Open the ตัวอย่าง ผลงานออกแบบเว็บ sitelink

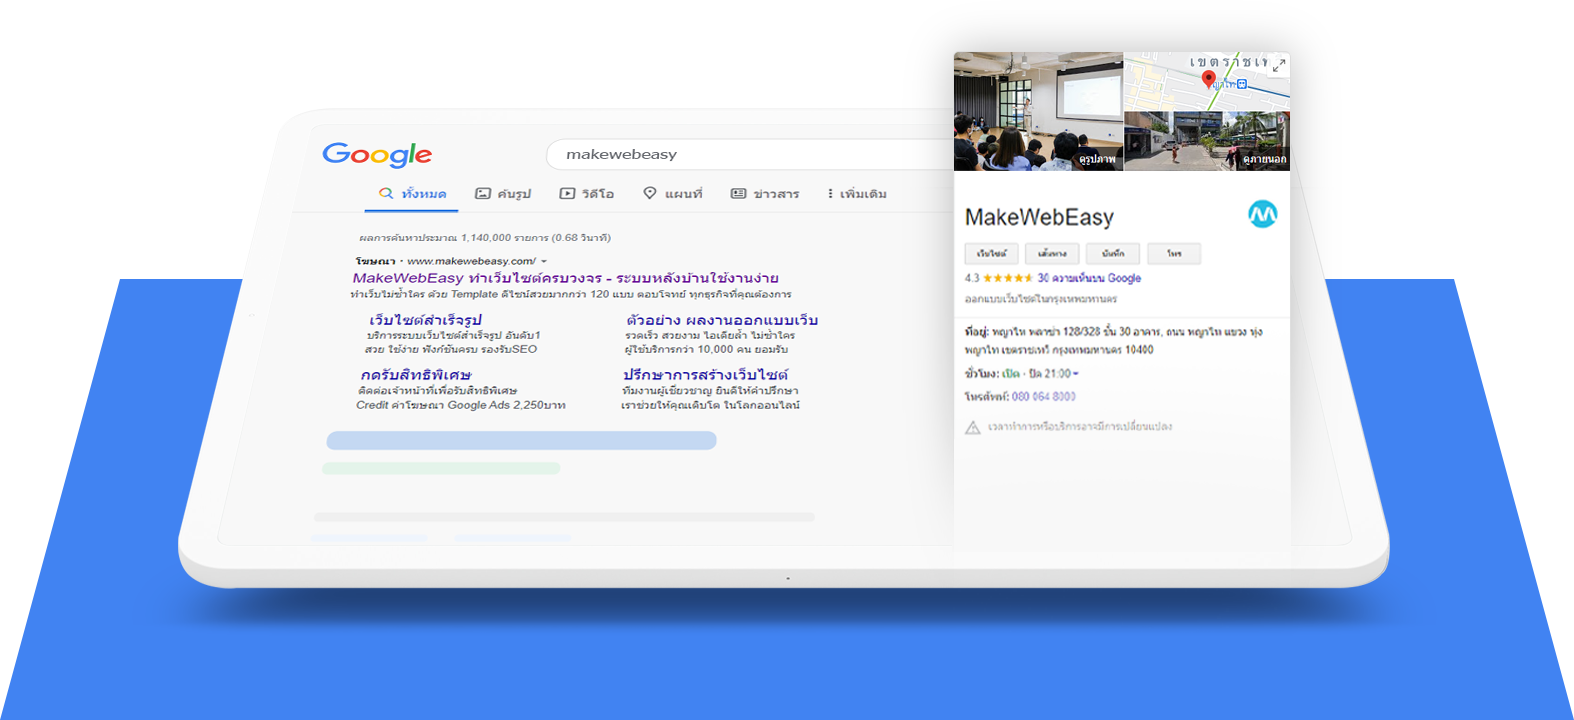pos(722,320)
